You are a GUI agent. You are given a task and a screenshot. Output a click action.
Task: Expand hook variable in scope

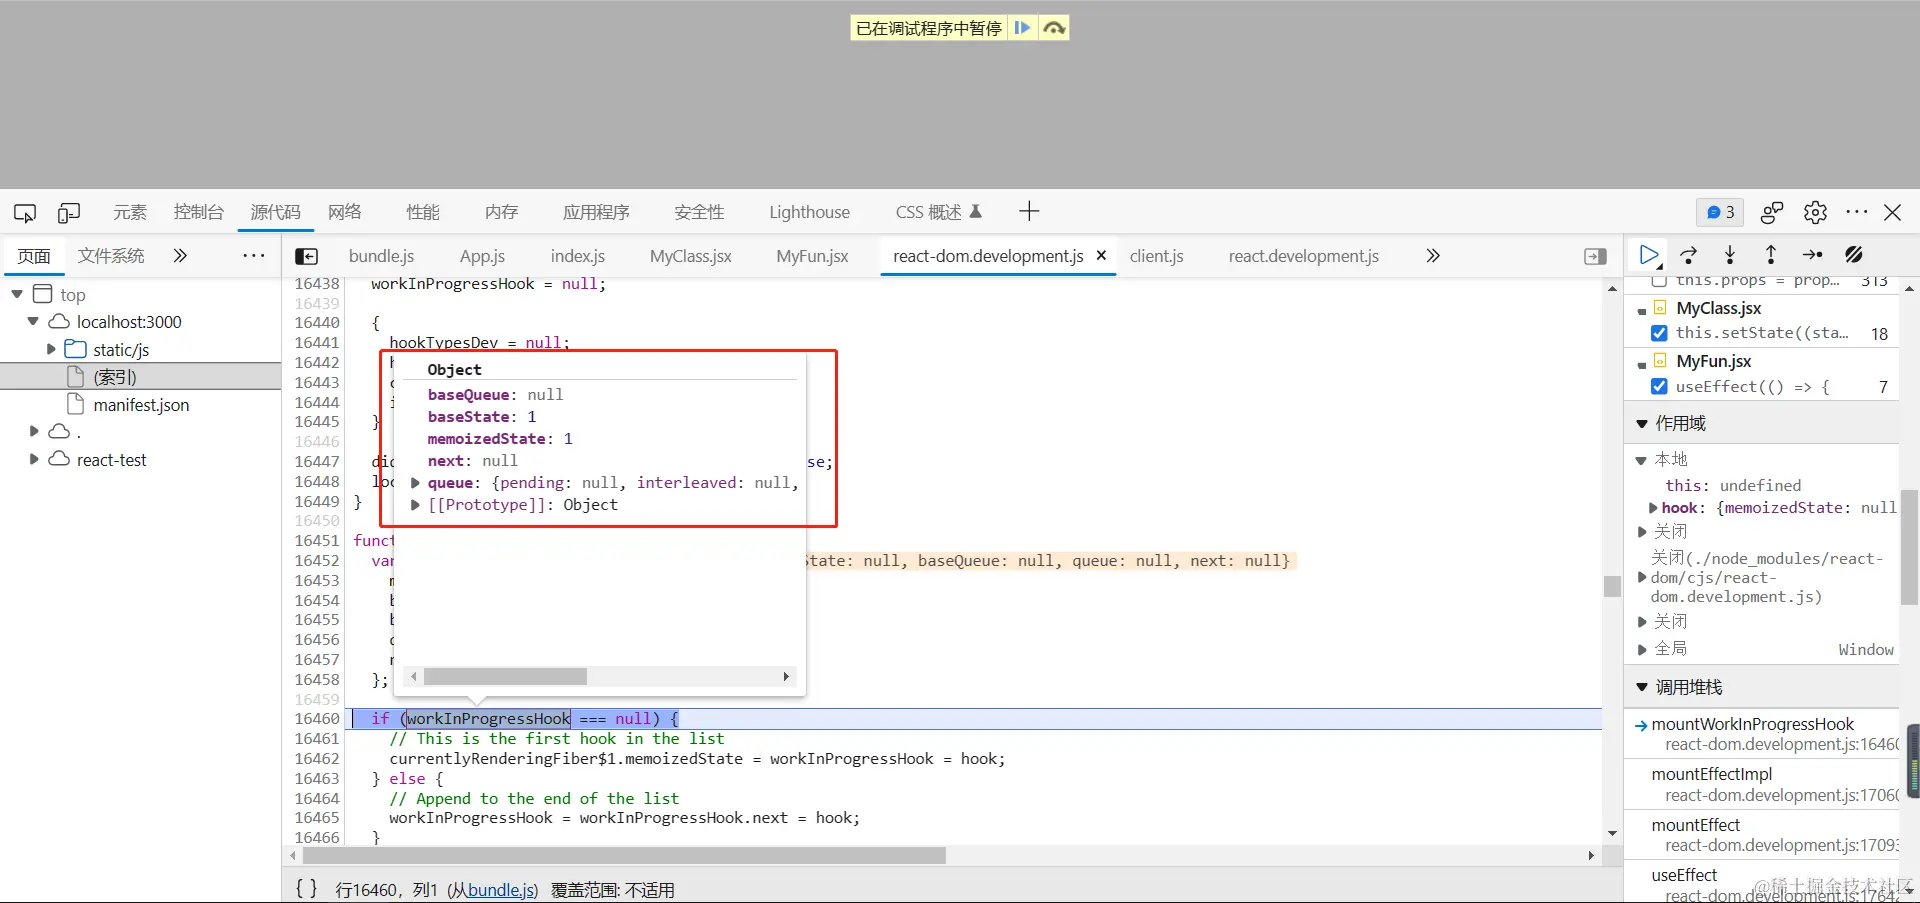pyautogui.click(x=1653, y=508)
